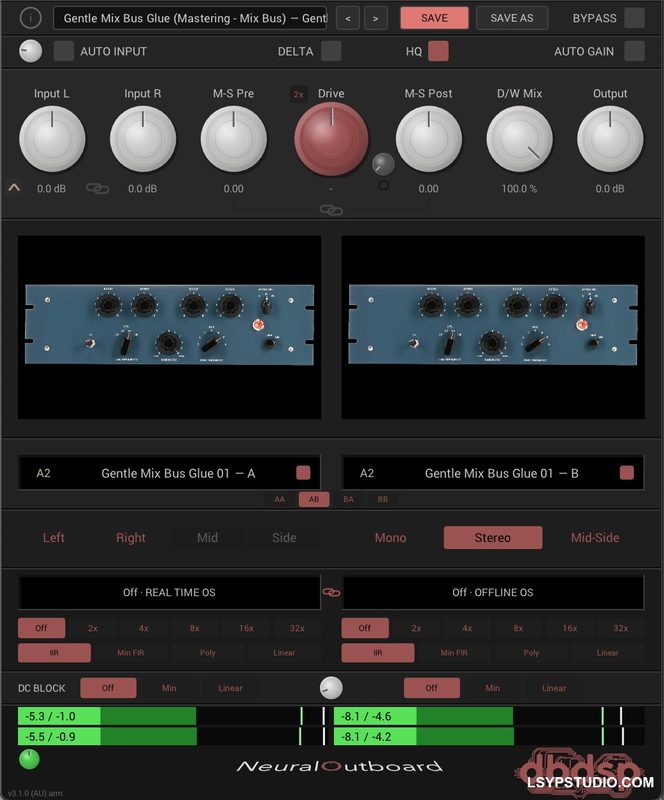664x800 pixels.
Task: Set real time oversampling to 2x
Action: click(92, 628)
